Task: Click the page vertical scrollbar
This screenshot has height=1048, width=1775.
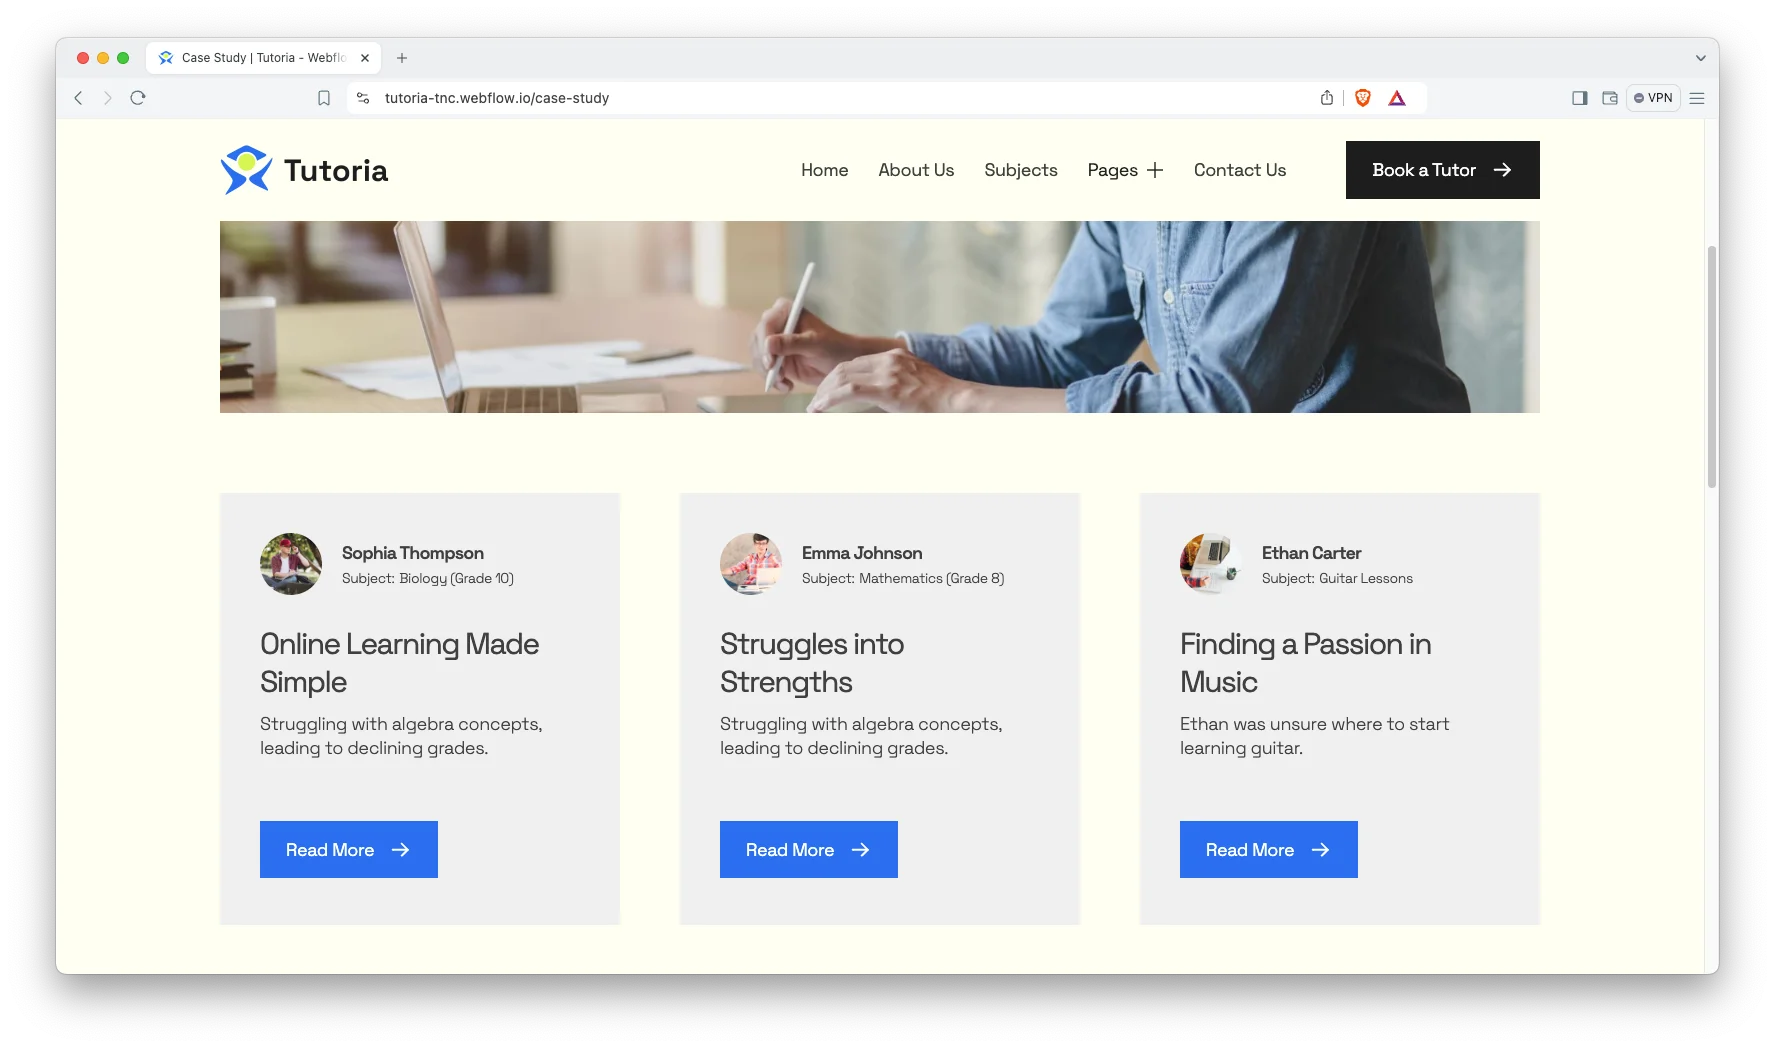Action: [1712, 367]
